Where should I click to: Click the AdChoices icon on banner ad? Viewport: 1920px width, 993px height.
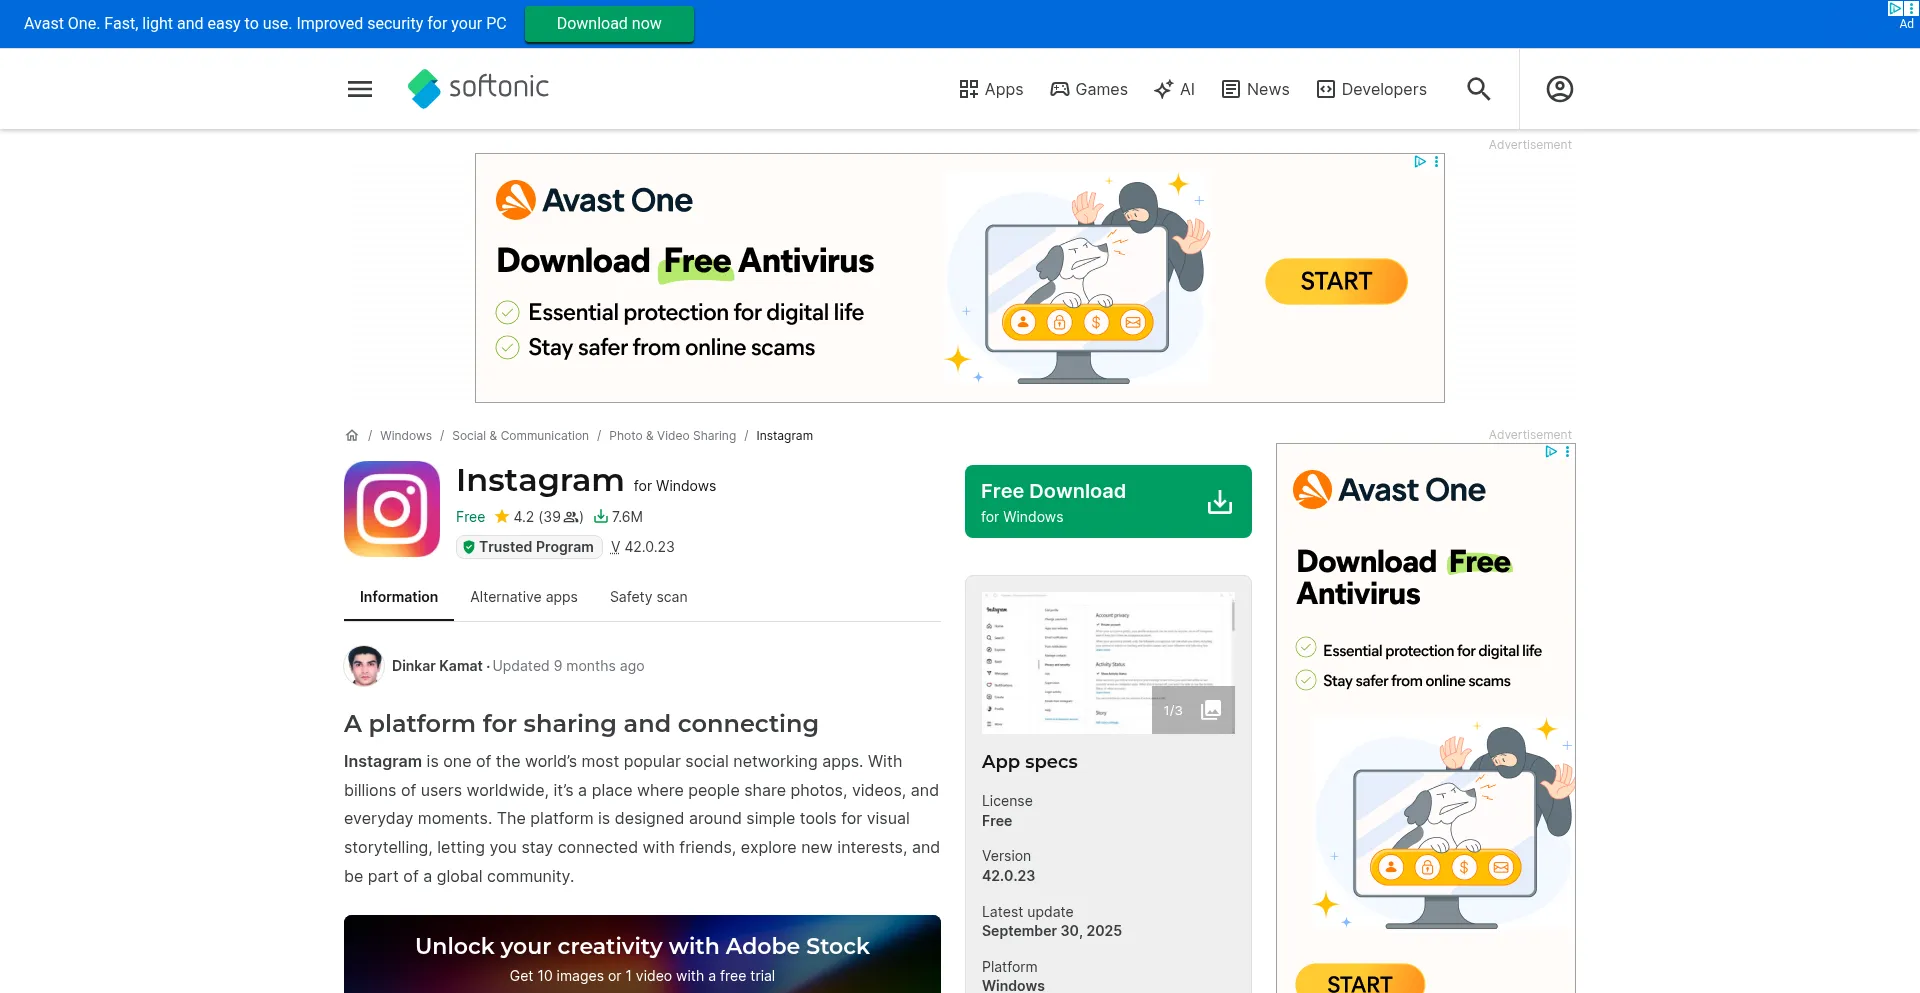[1419, 162]
